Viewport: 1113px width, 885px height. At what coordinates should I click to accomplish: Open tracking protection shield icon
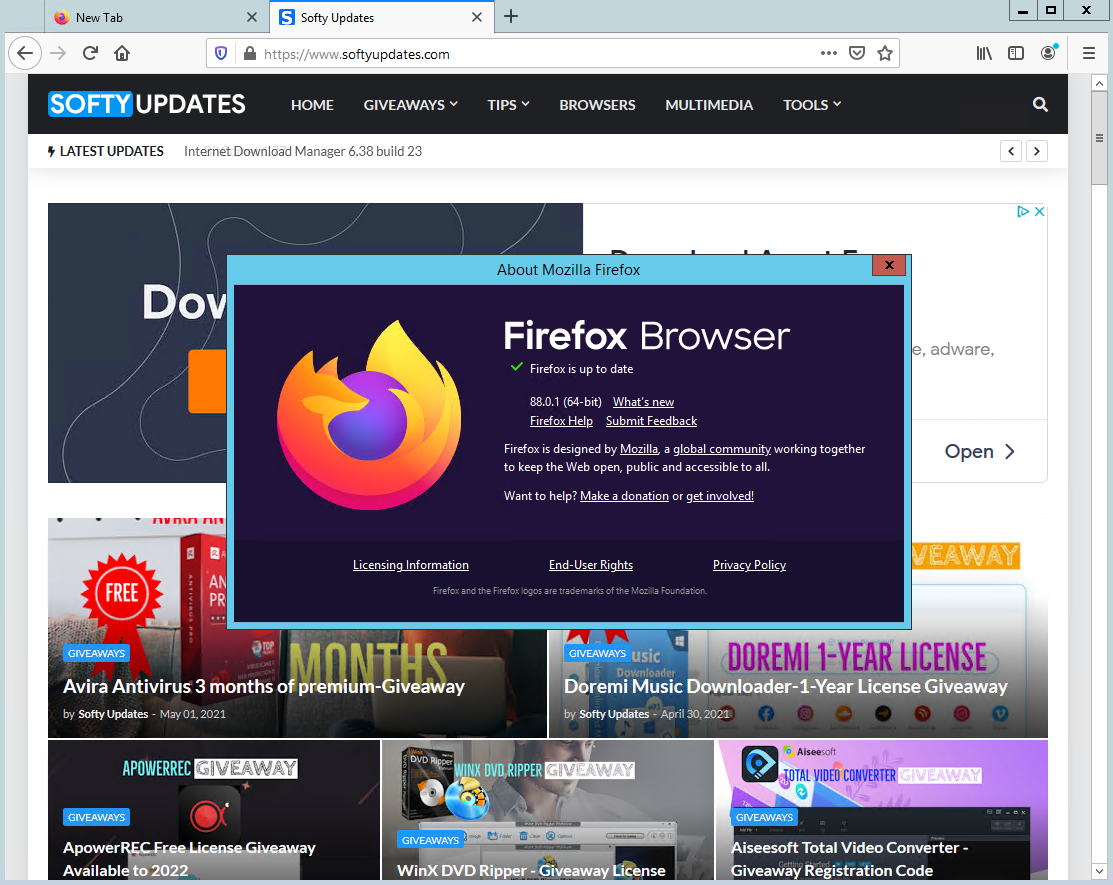(221, 54)
